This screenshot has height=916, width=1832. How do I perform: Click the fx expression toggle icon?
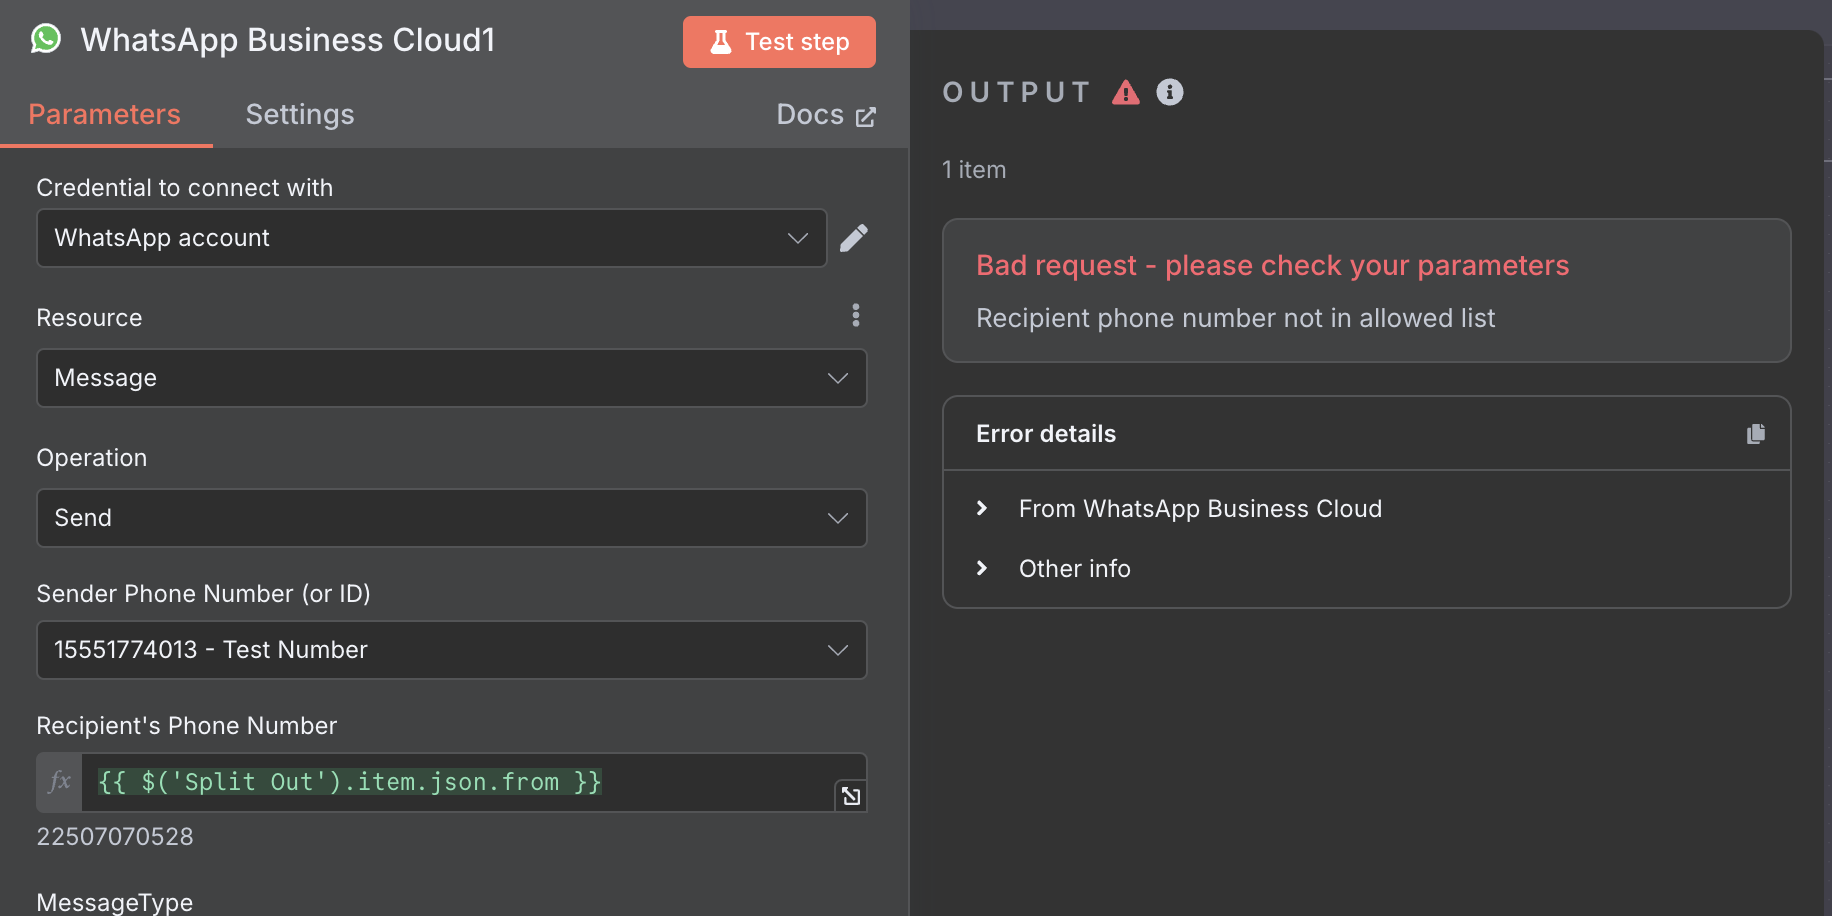pos(60,782)
